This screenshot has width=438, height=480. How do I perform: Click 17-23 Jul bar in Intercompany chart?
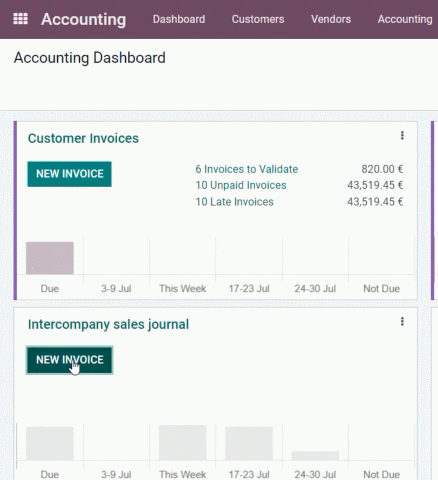click(249, 444)
